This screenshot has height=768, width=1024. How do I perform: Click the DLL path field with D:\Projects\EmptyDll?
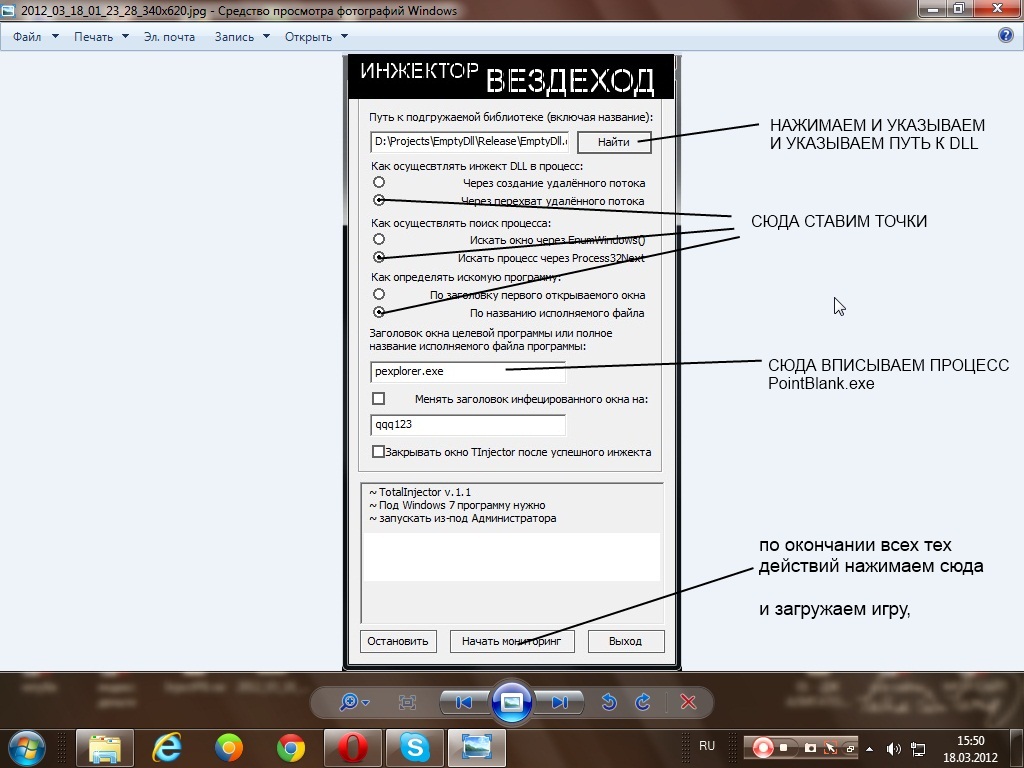(470, 142)
